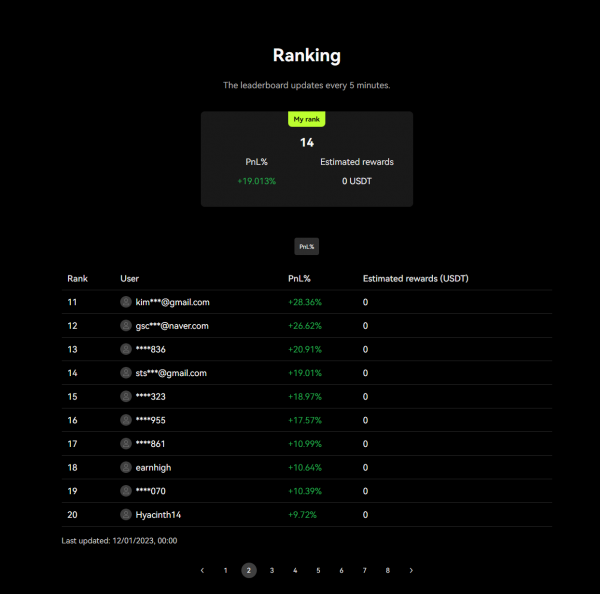600x594 pixels.
Task: Click avatar icon next to sts***@gmail.com
Action: click(x=126, y=373)
